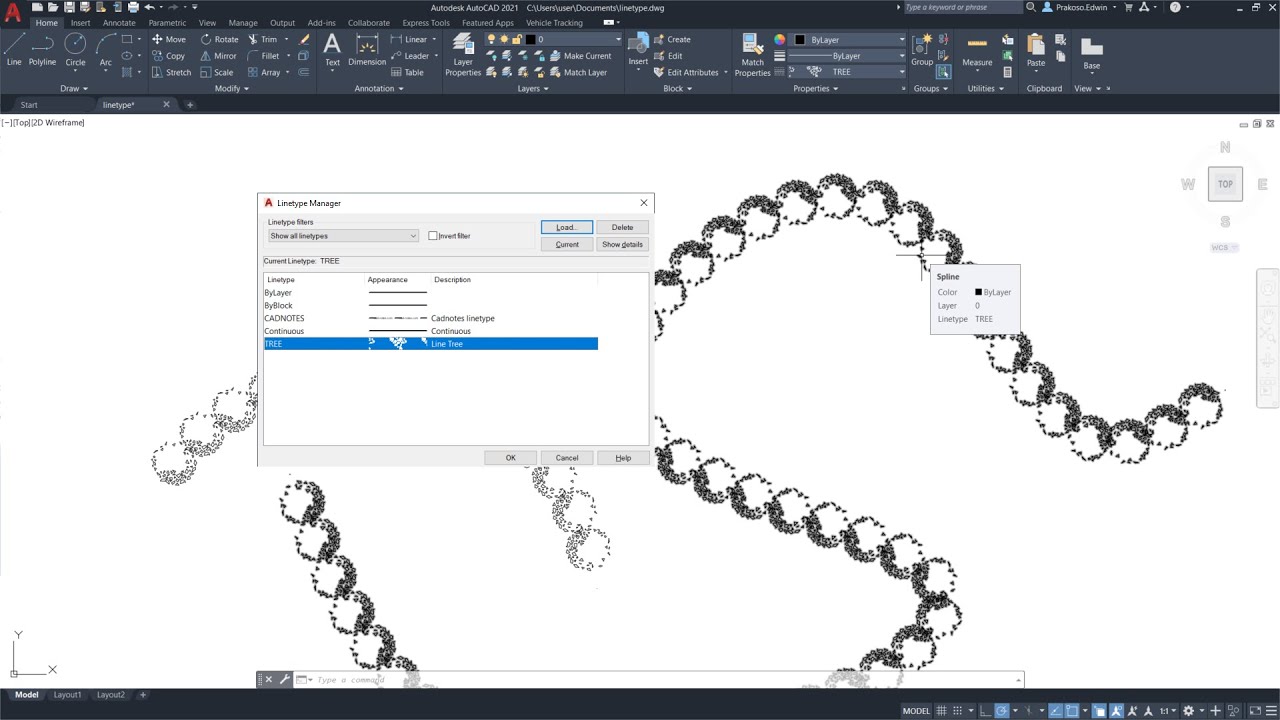1280x720 pixels.
Task: Expand the Draw panel
Action: tap(73, 88)
